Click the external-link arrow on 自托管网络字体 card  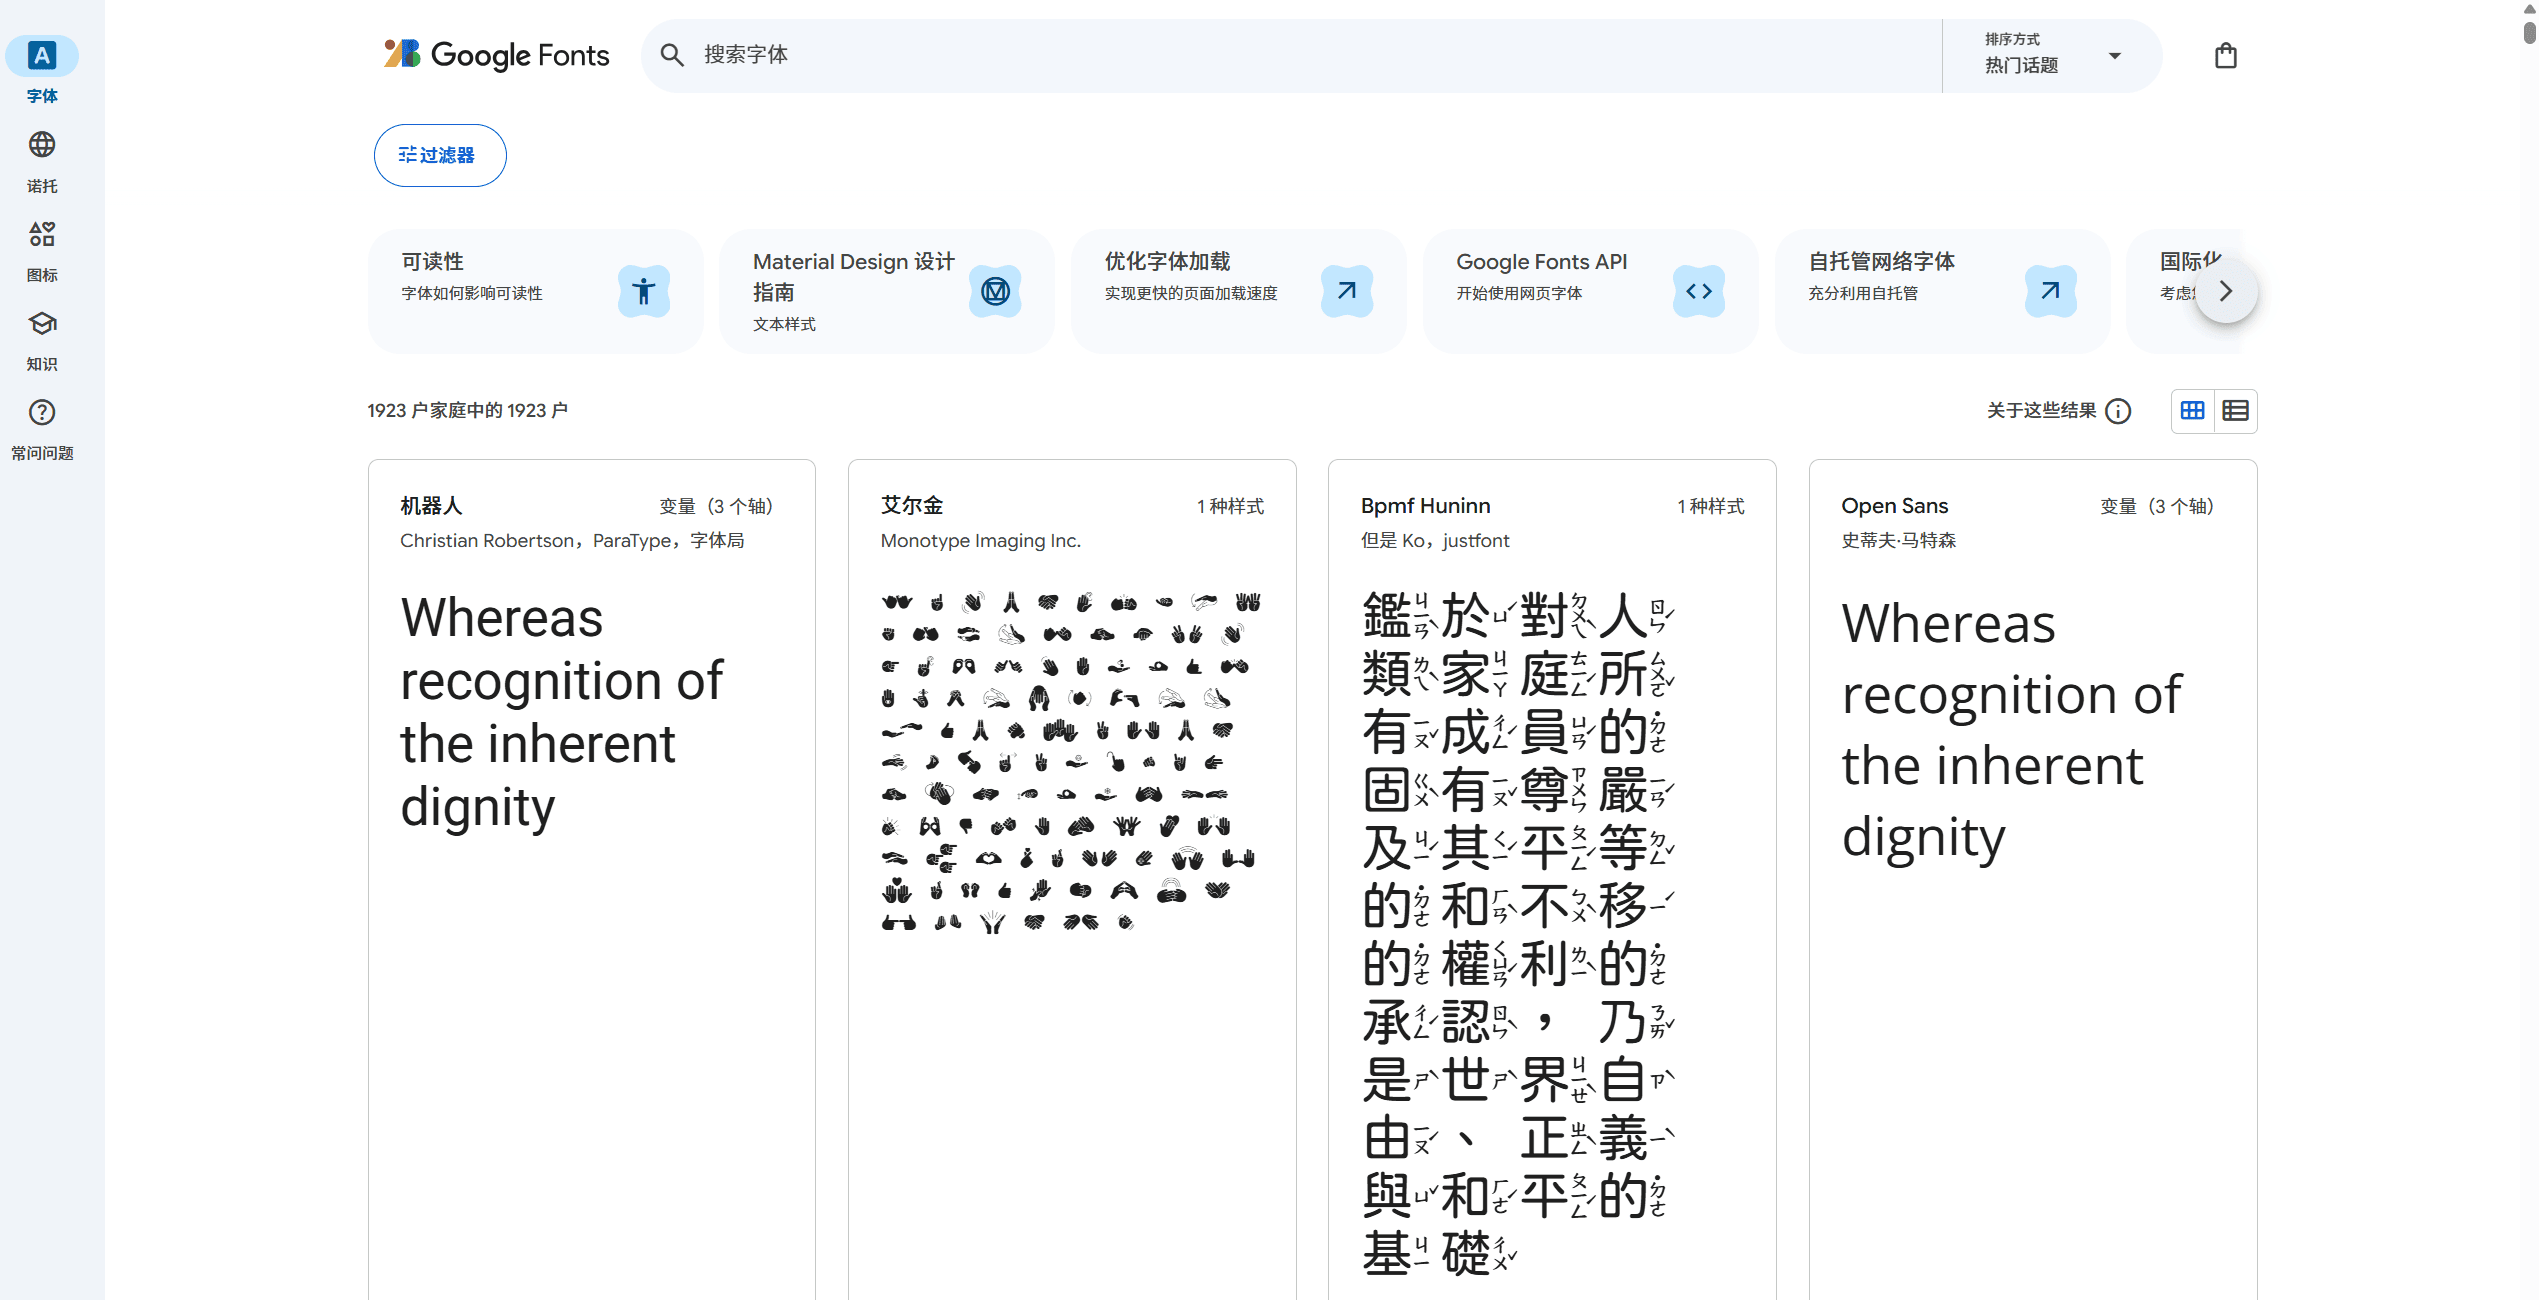[2050, 291]
